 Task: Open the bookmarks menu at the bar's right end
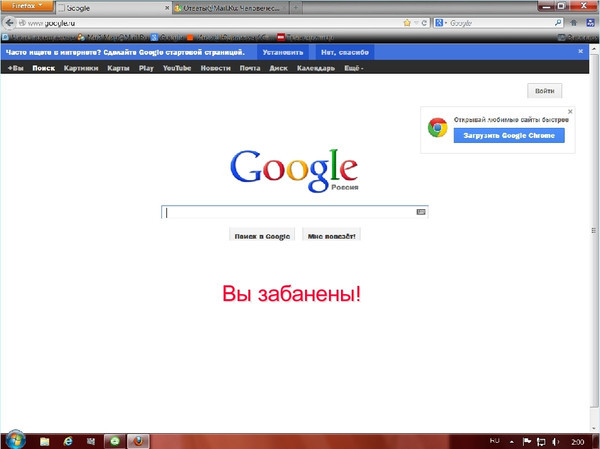click(578, 38)
